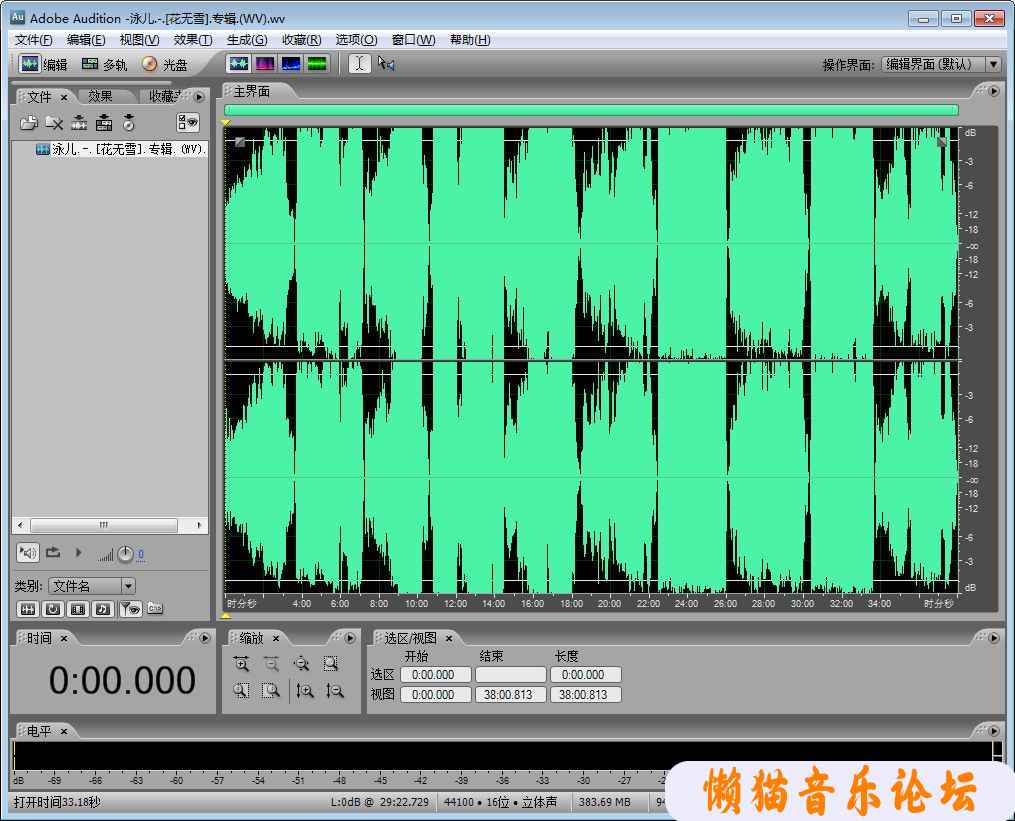Open the 视图(V) menu
Image resolution: width=1015 pixels, height=821 pixels.
139,40
